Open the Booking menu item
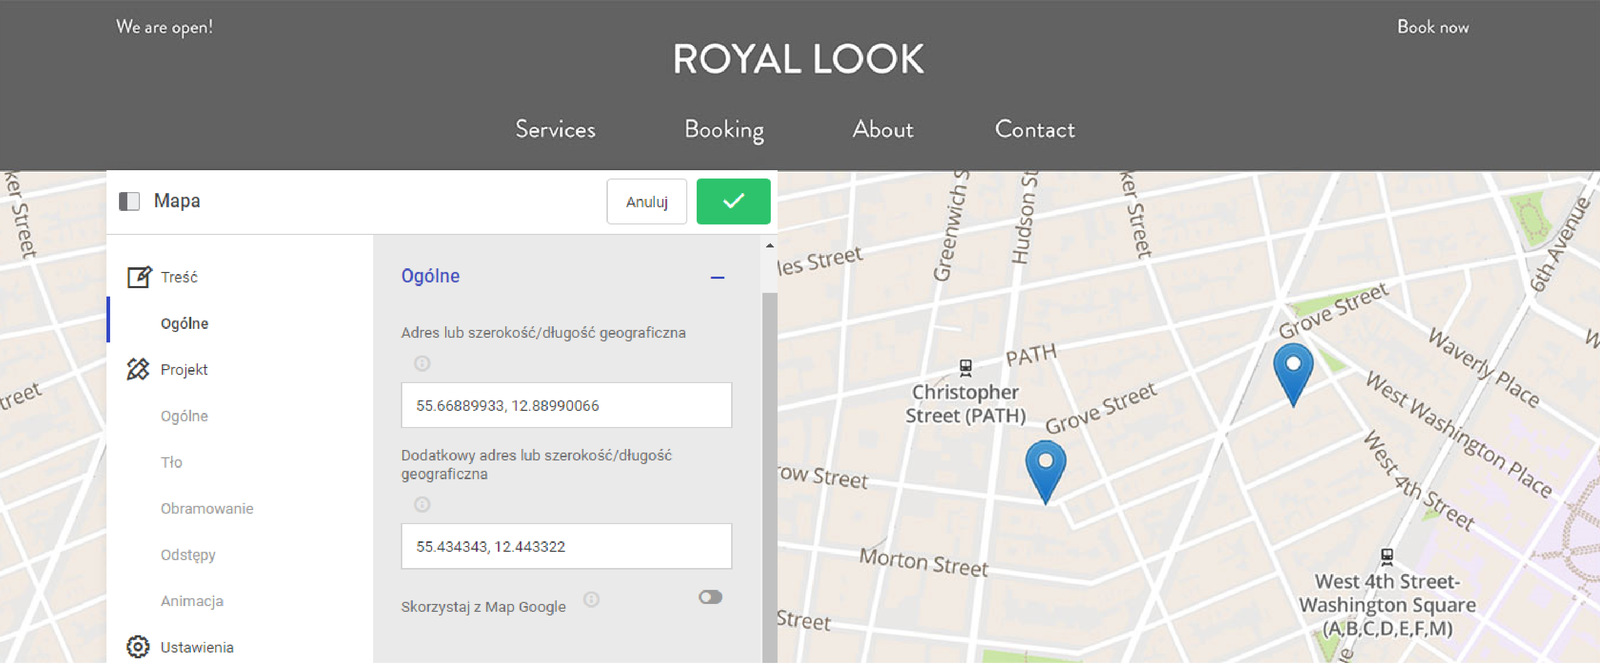1600x664 pixels. pyautogui.click(x=724, y=130)
